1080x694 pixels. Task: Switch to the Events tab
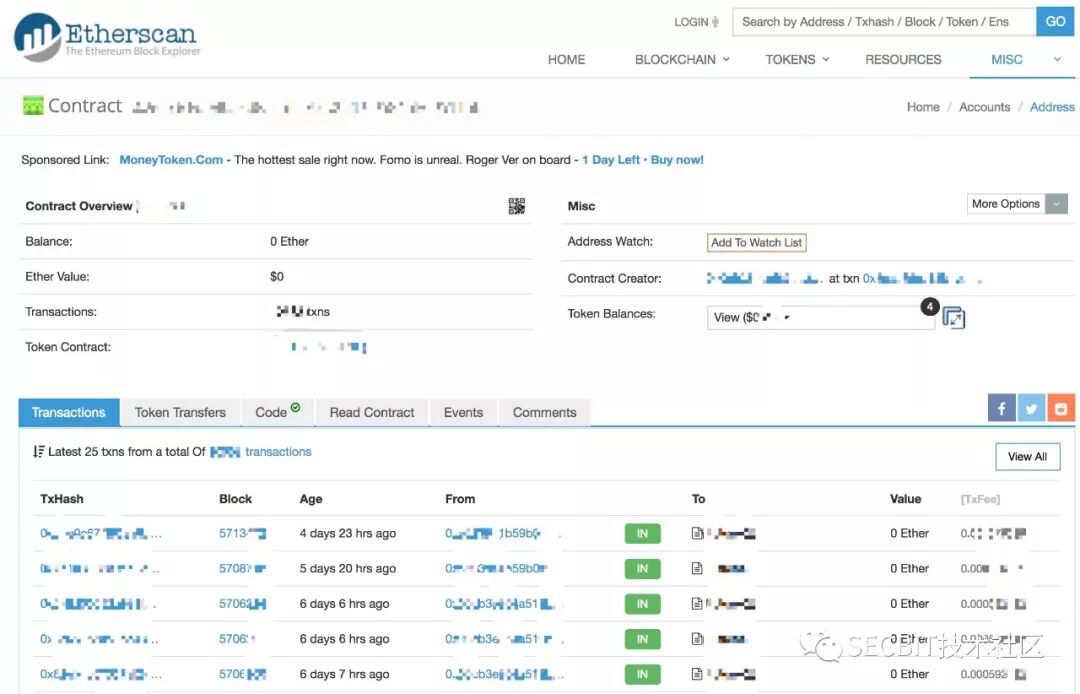coord(463,412)
